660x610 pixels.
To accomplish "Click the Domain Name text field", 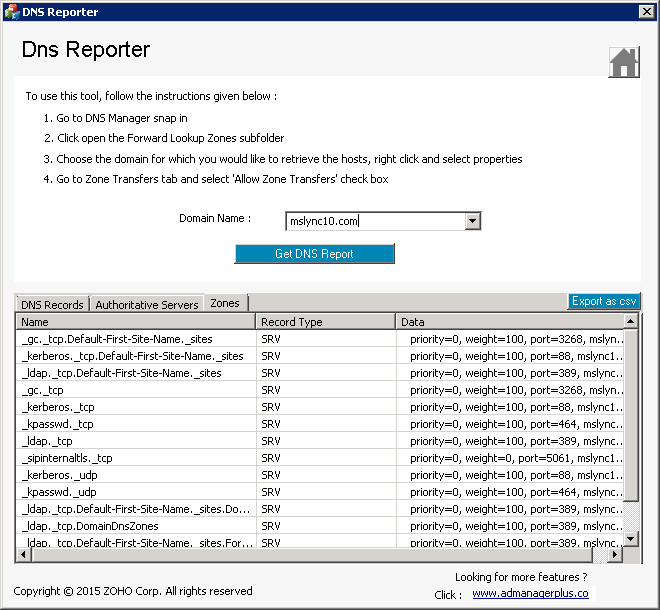I will (x=375, y=222).
